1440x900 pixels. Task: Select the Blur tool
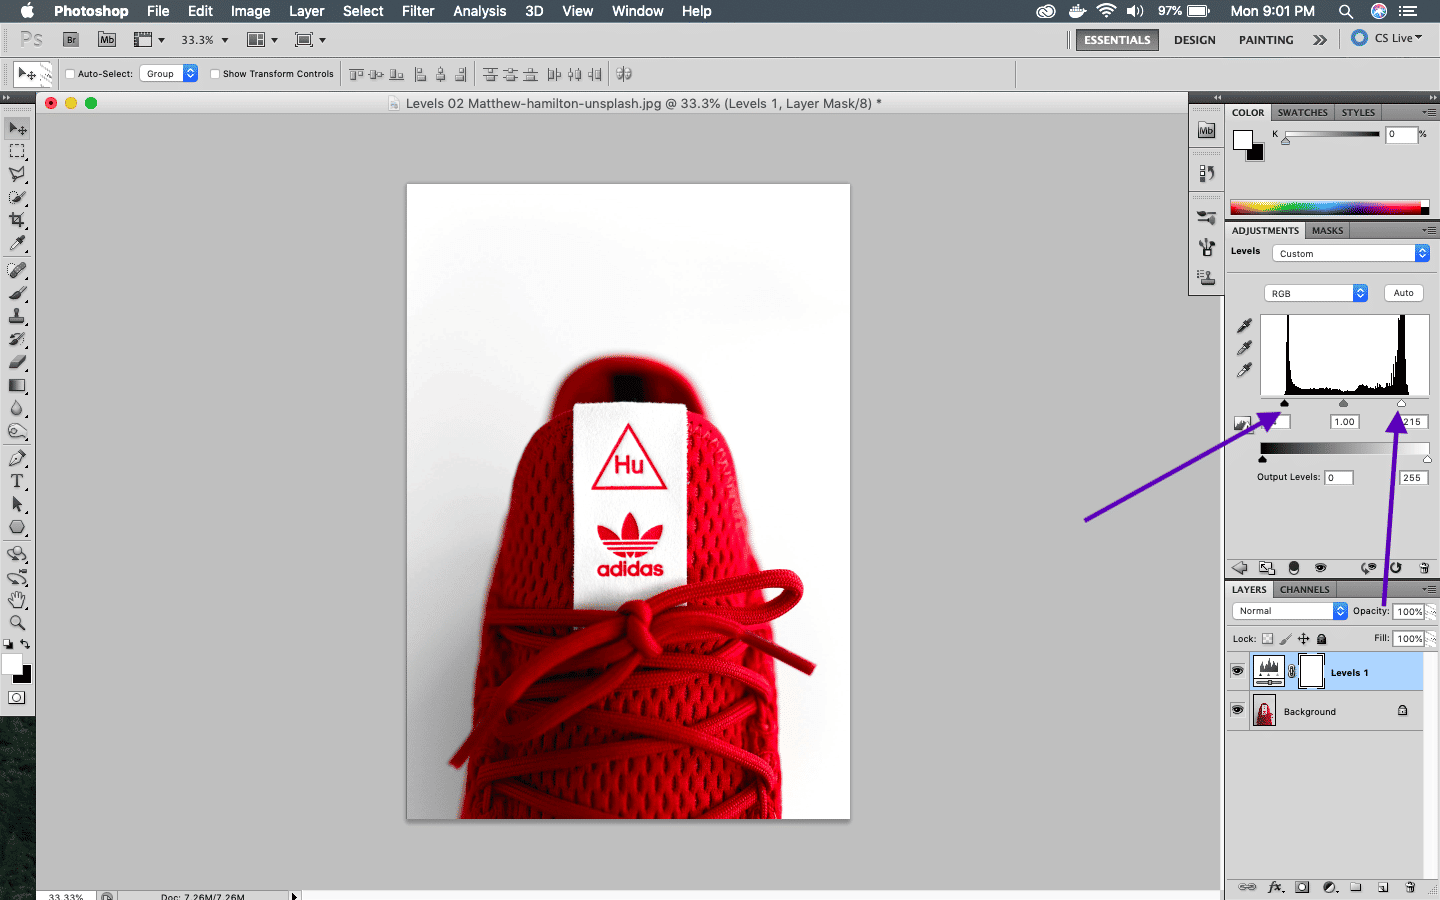17,408
